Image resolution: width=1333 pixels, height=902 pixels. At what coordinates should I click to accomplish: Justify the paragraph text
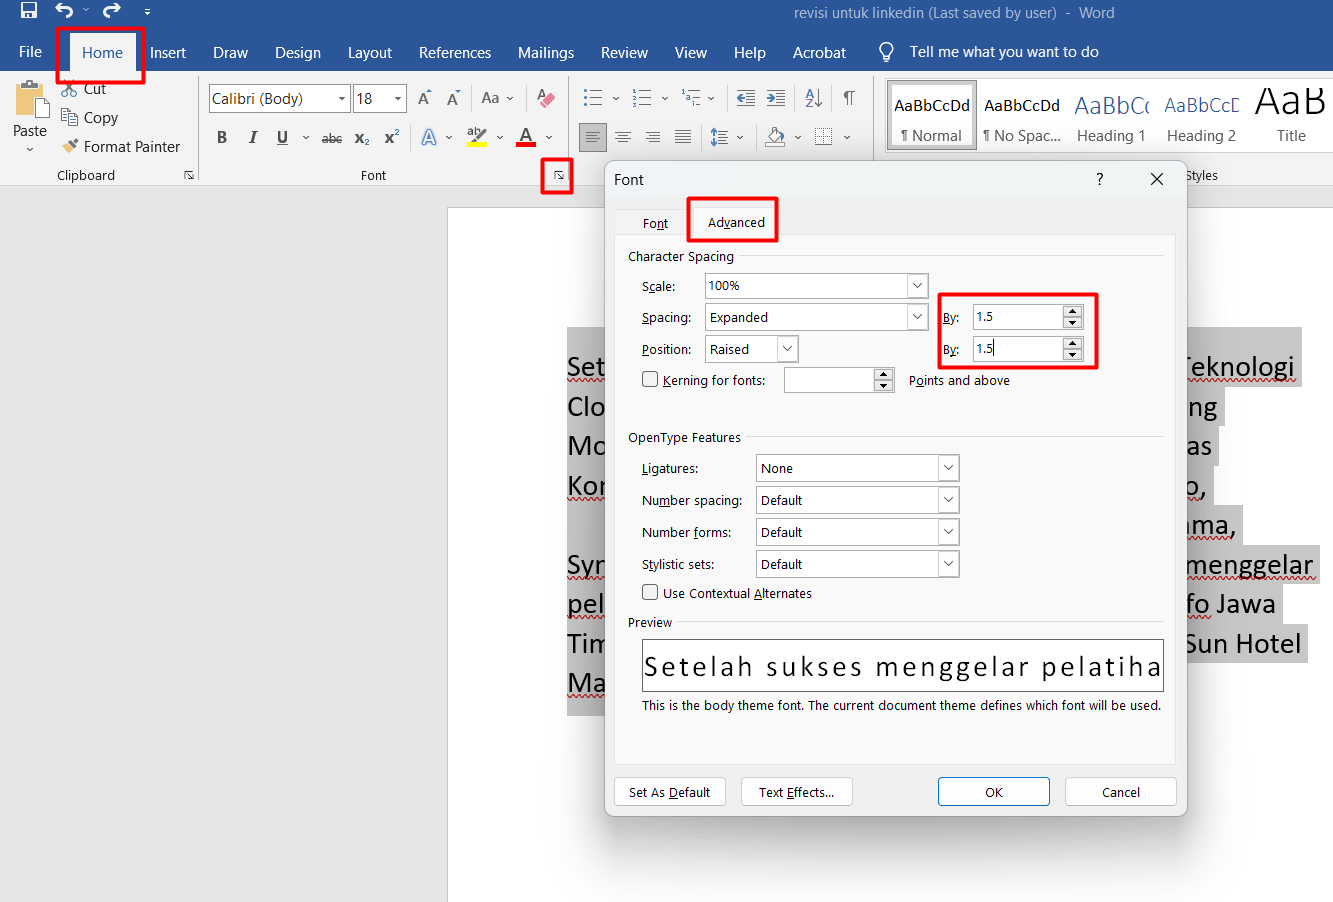683,137
